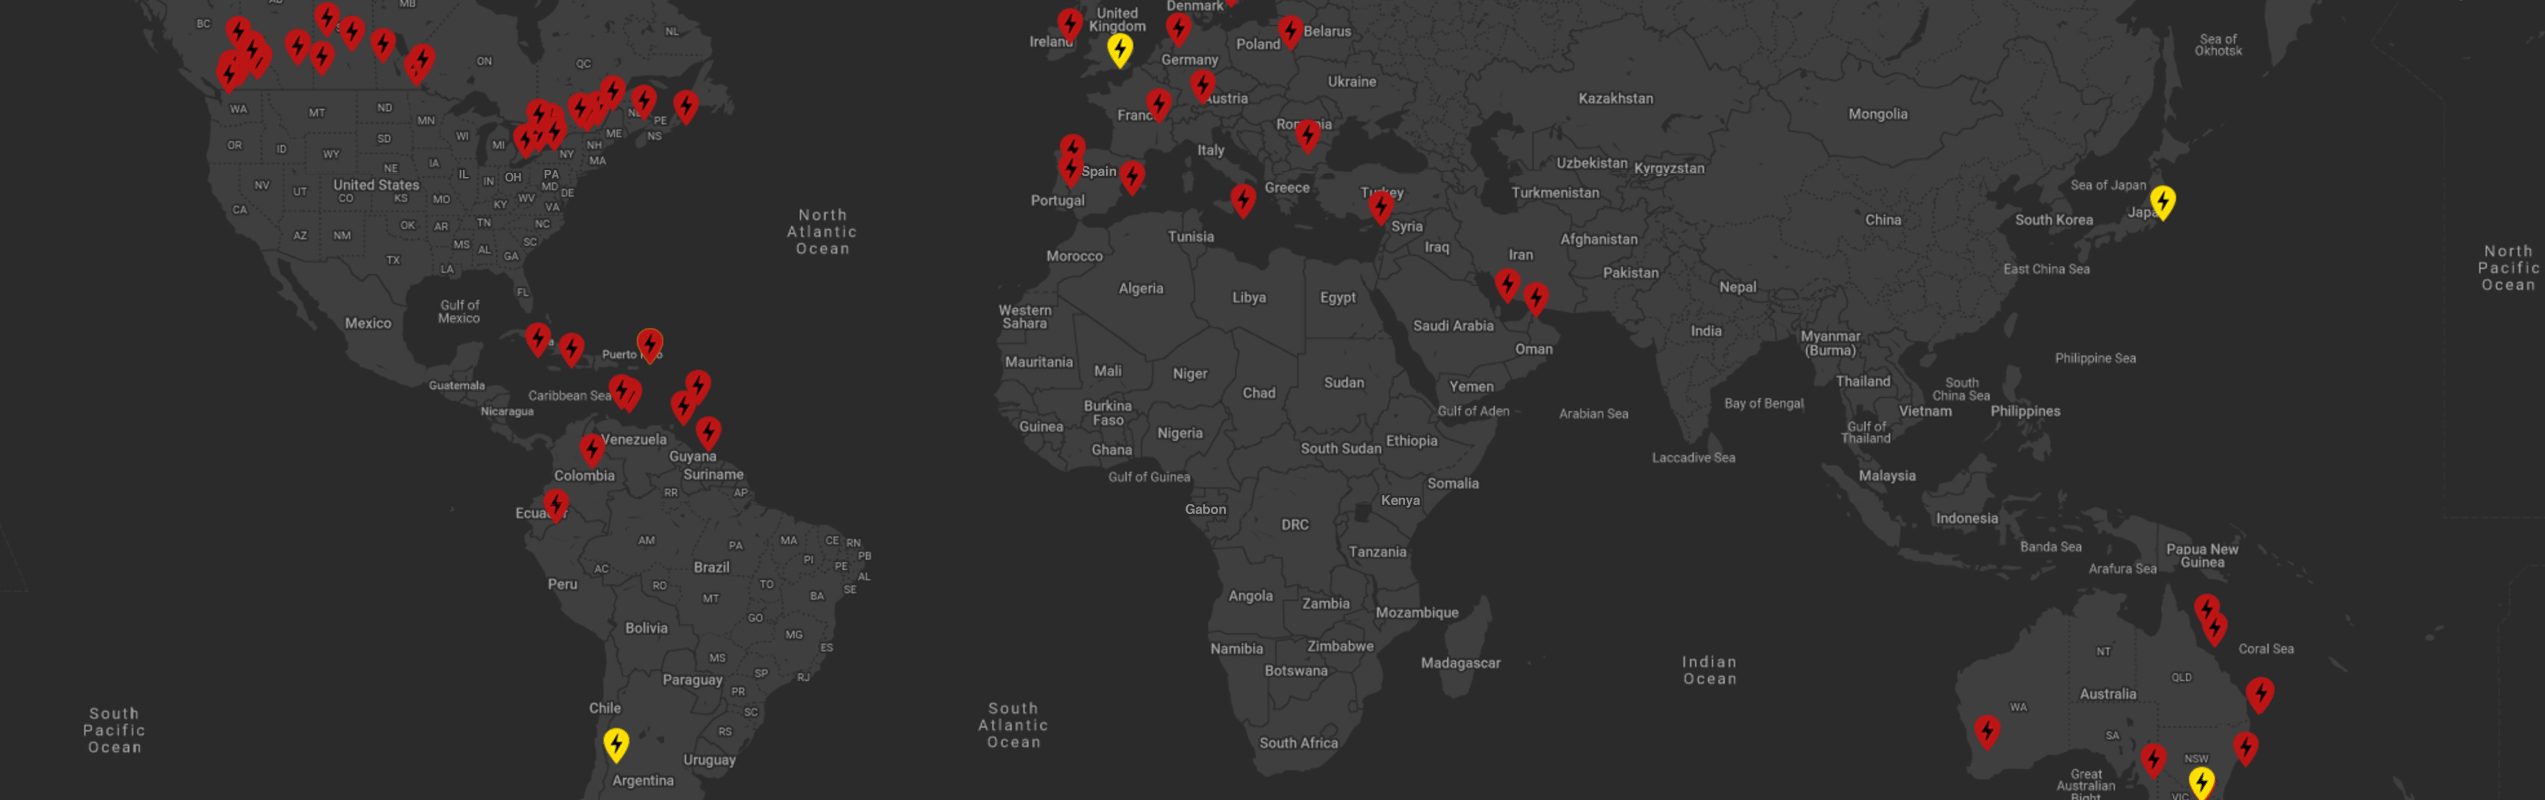This screenshot has height=800, width=2545.
Task: Select the red marker above Guyana
Action: coord(708,432)
